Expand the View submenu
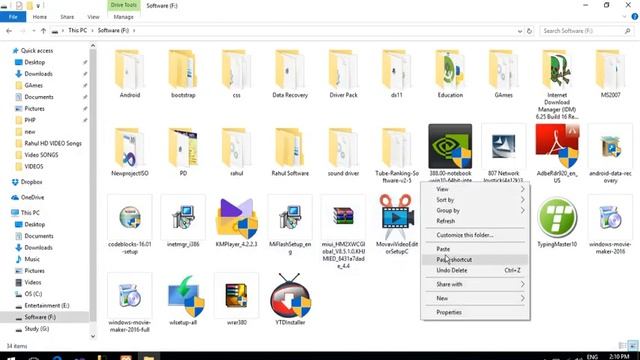Viewport: 640px width, 360px height. click(475, 189)
